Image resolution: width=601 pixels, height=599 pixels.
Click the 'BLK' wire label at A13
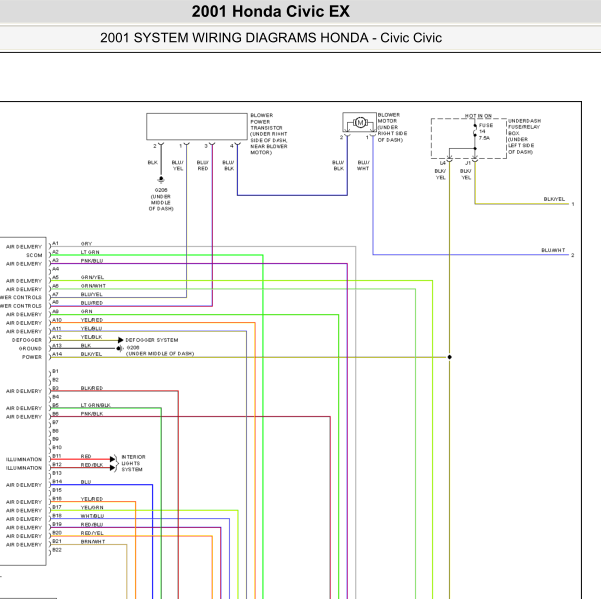(86, 345)
